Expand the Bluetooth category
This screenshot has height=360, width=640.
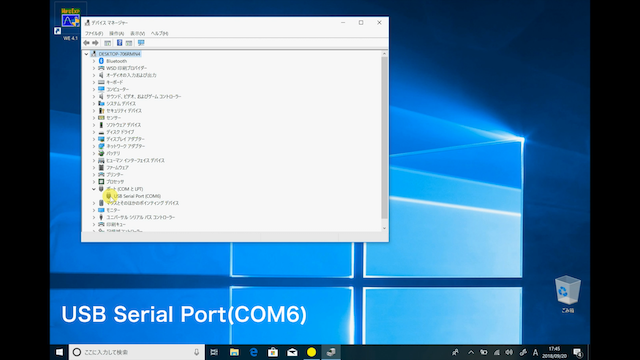94,61
